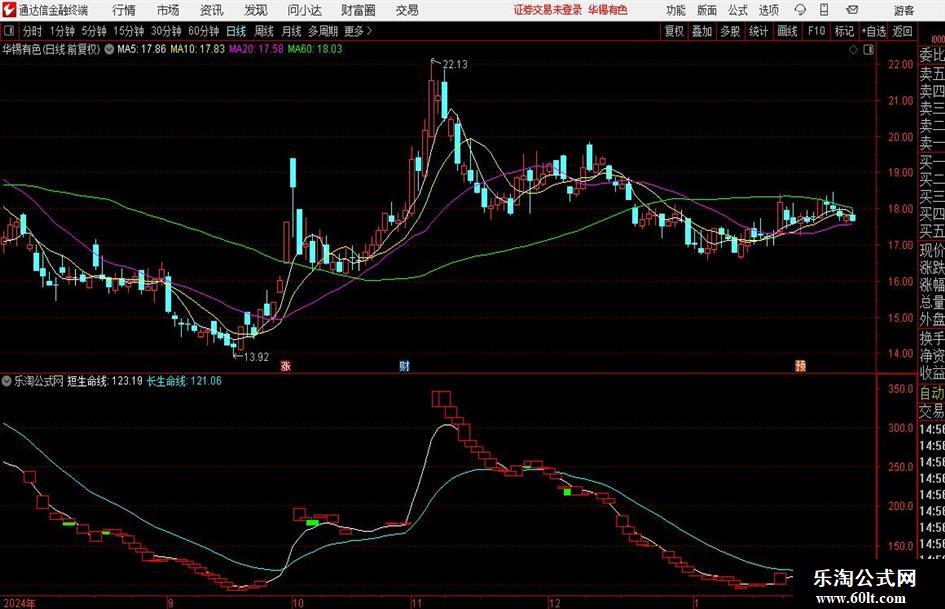Select the 日线 daily period tab
945x609 pixels.
[x=236, y=31]
